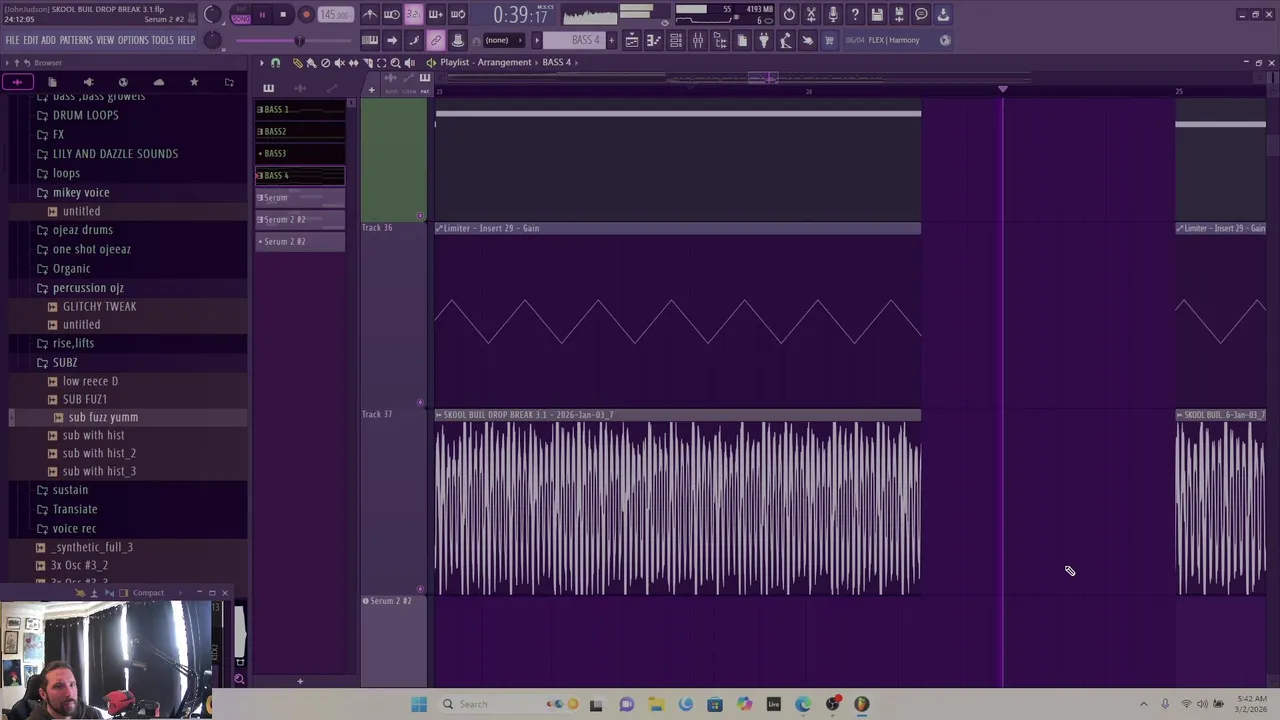Viewport: 1280px width, 720px height.
Task: Open the help question mark icon
Action: tap(855, 14)
